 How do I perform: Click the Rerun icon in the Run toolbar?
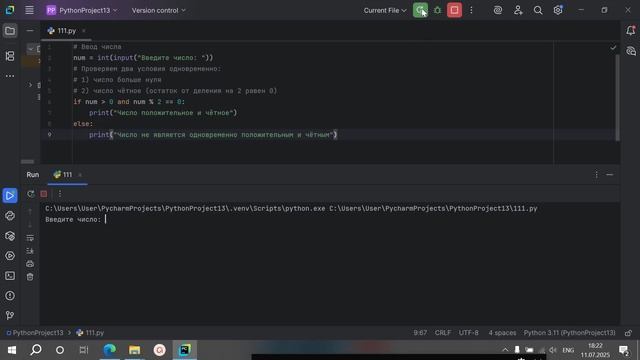point(31,194)
